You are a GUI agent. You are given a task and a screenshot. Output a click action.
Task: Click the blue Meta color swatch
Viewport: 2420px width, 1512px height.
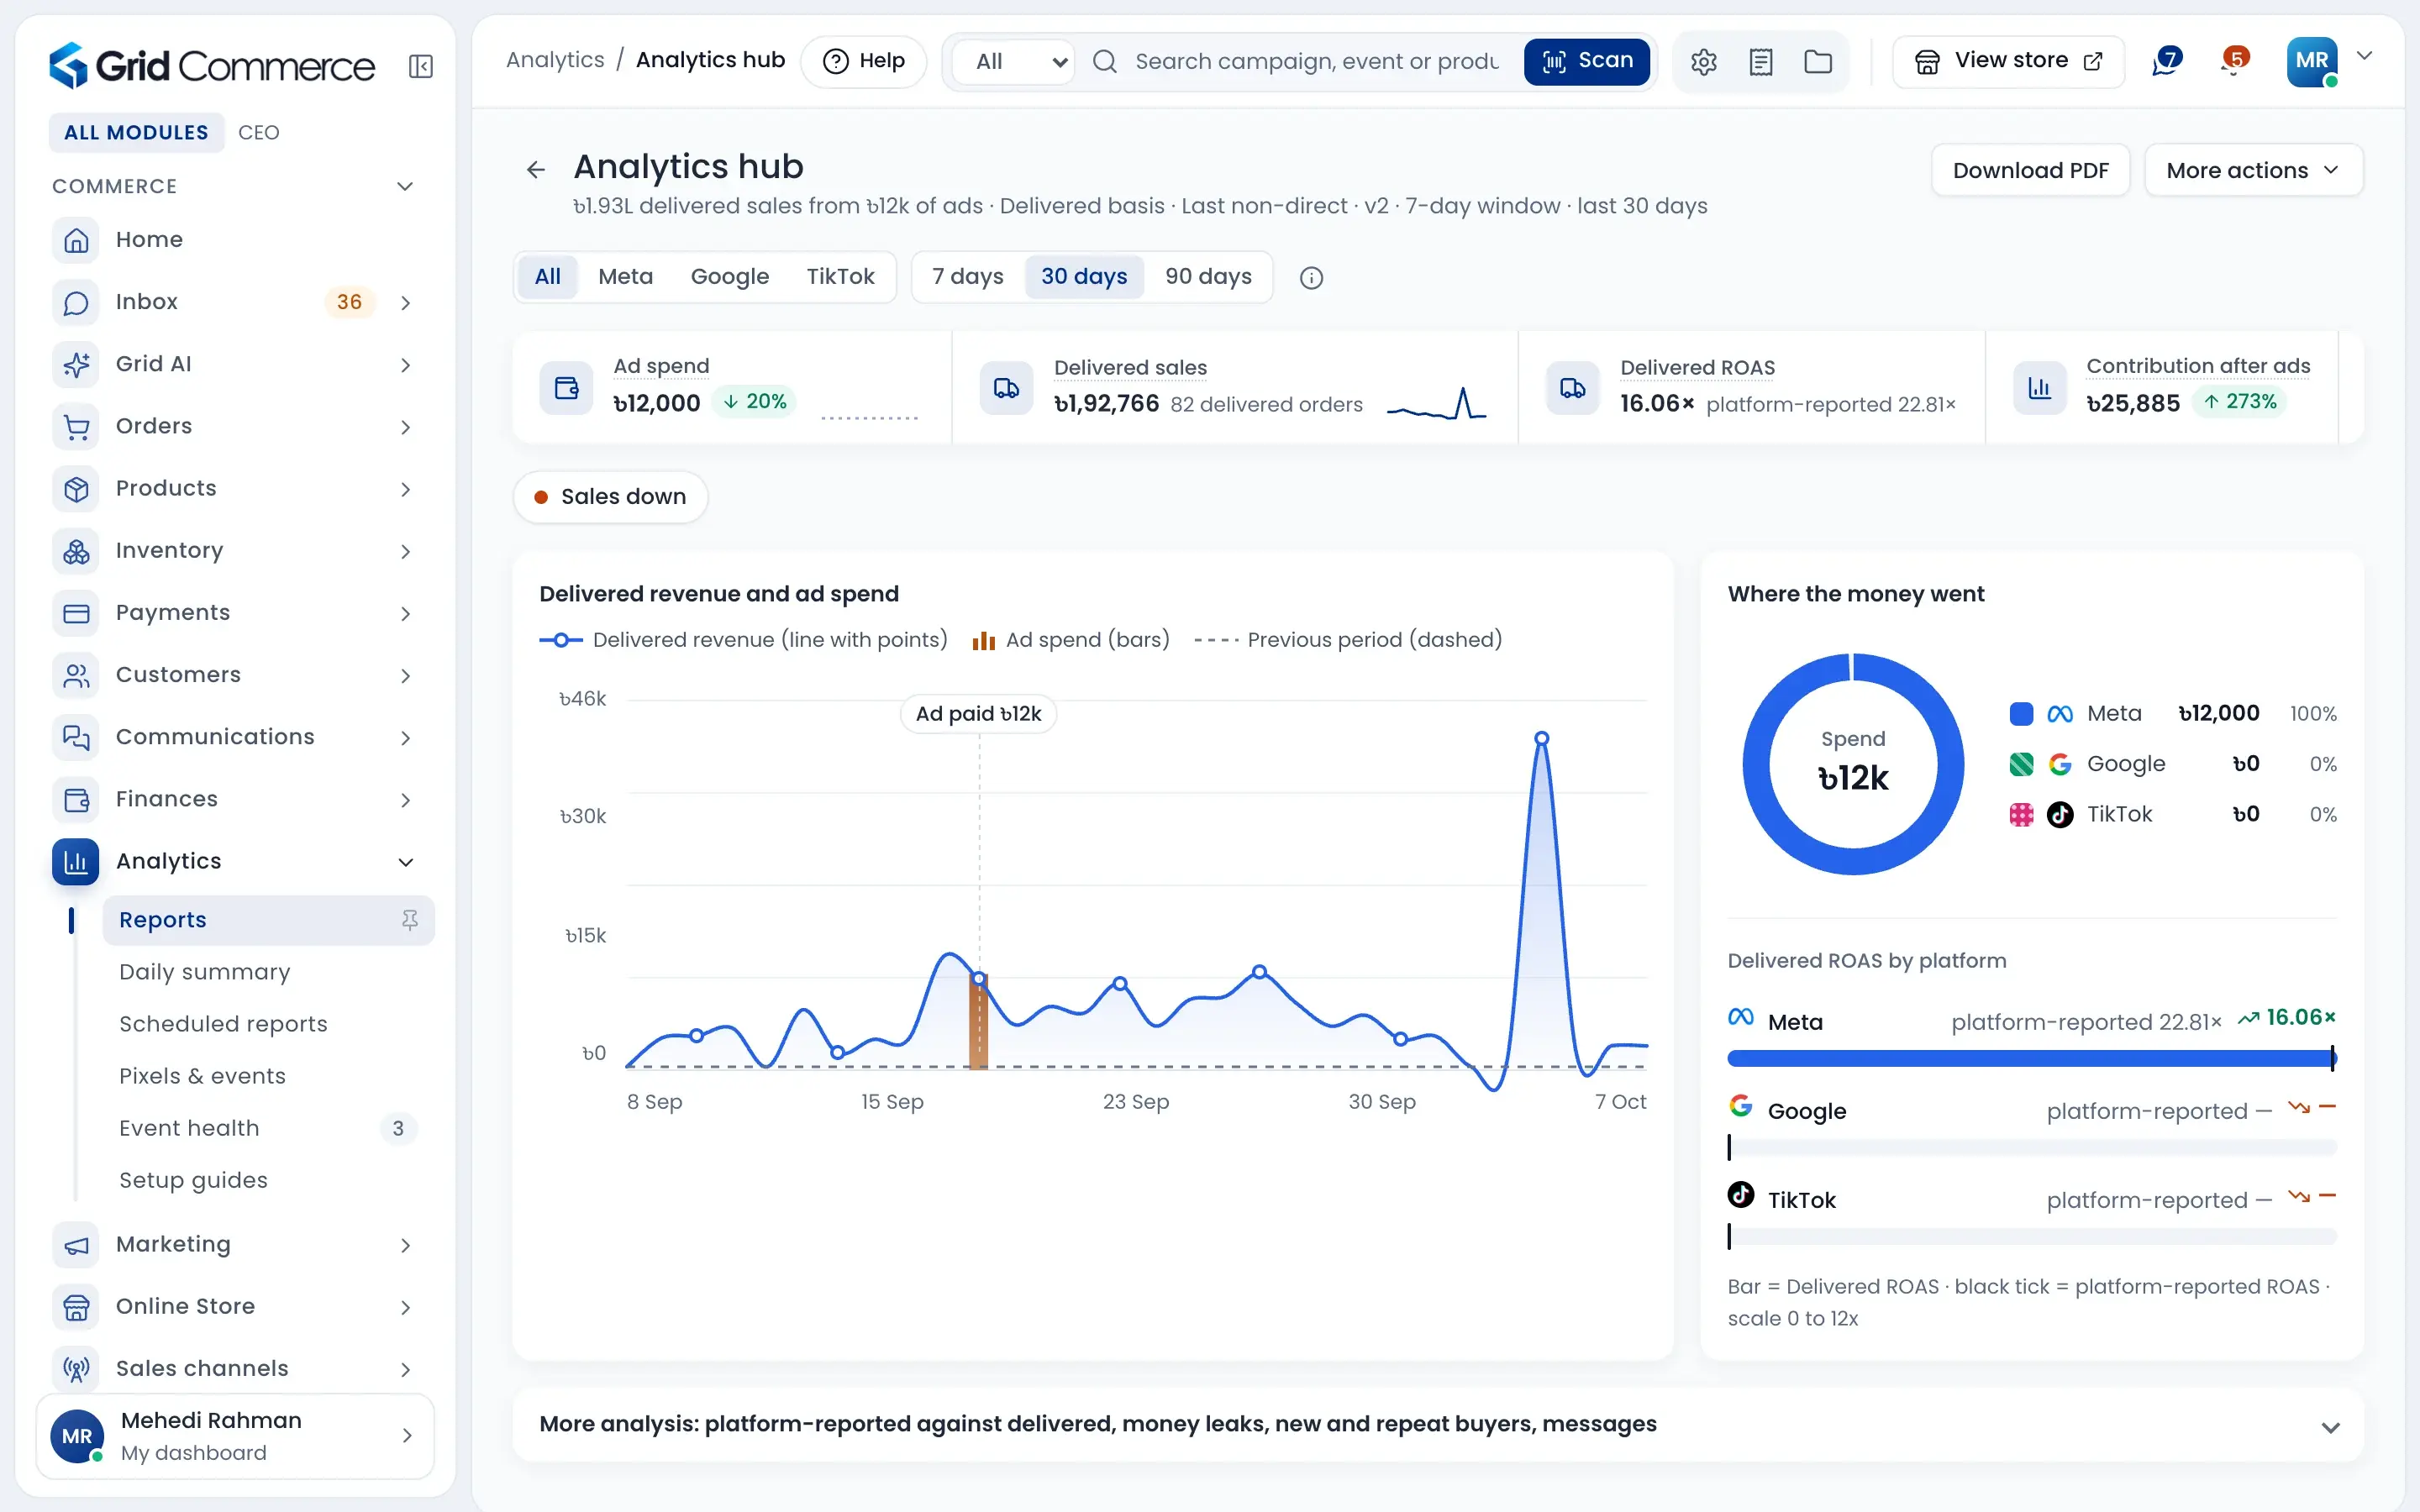(2021, 714)
